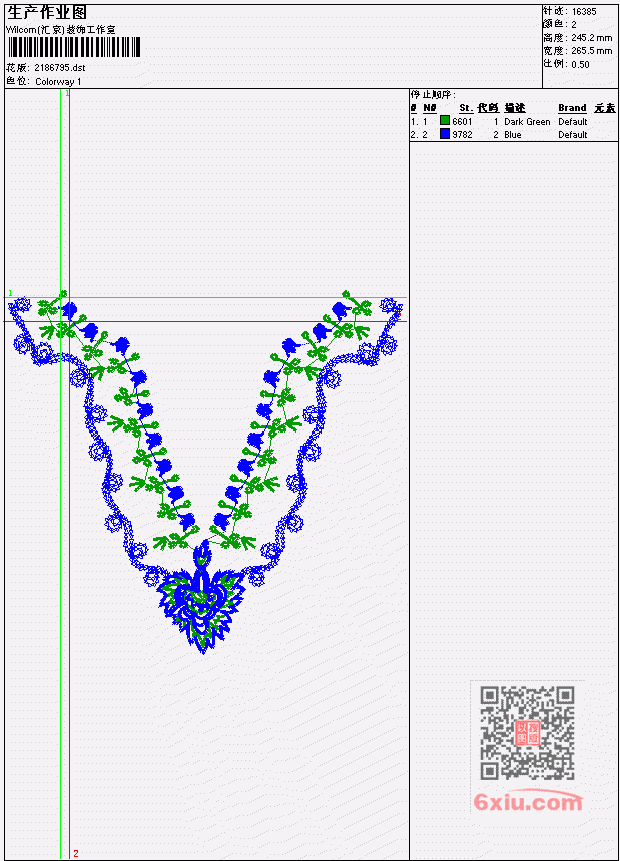
Task: Click the N# column header
Action: pos(429,108)
